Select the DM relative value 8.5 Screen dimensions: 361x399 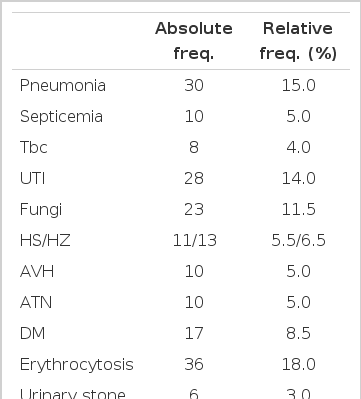coord(298,333)
